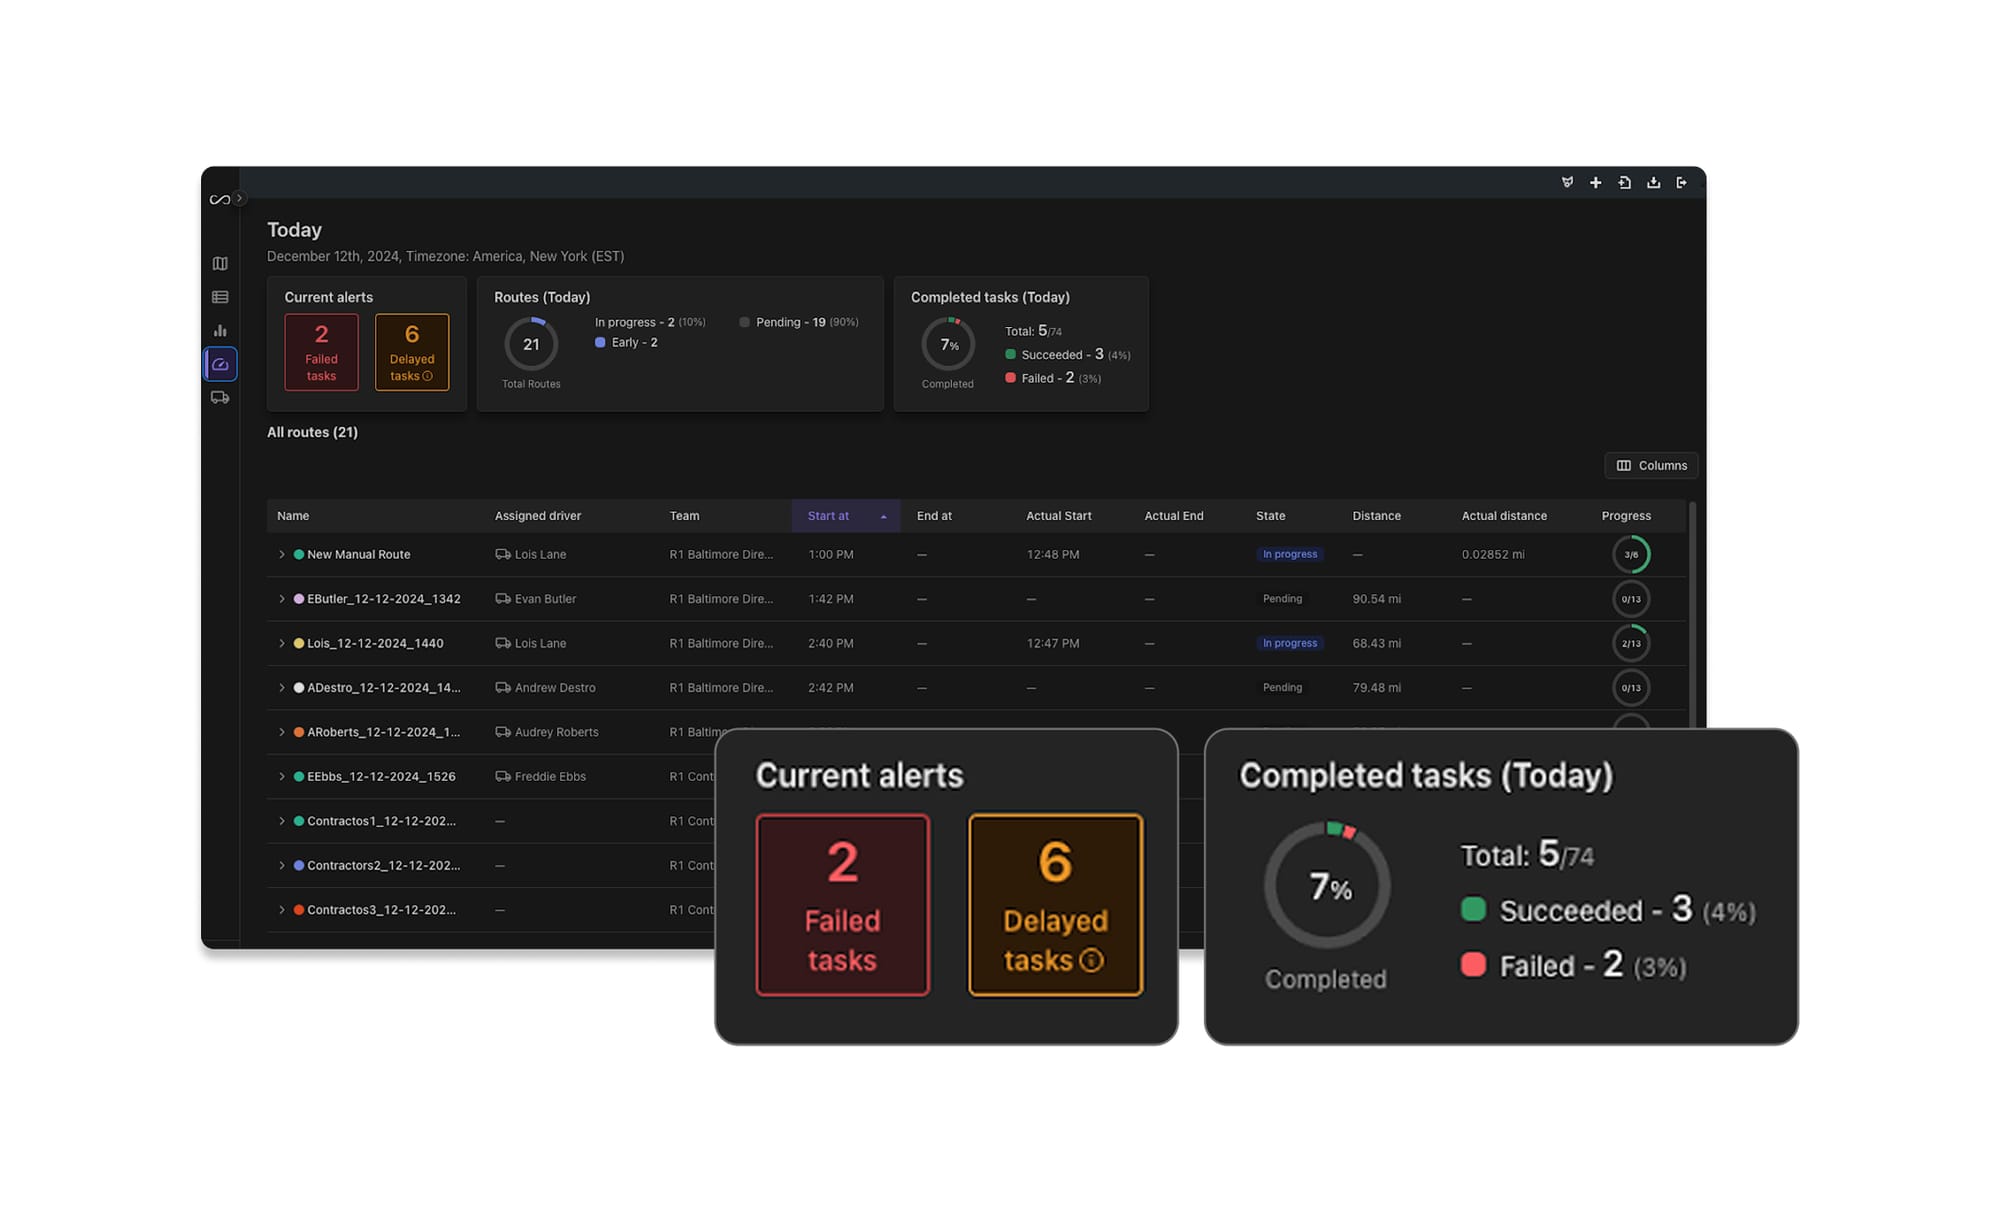Click the 3/6 progress ring of New Manual Route
The image size is (2000, 1214).
tap(1630, 555)
